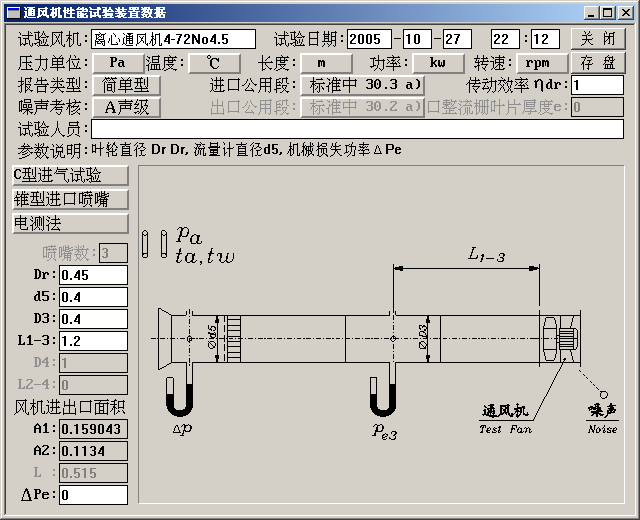Click the 试验人员 tester name field

(357, 129)
